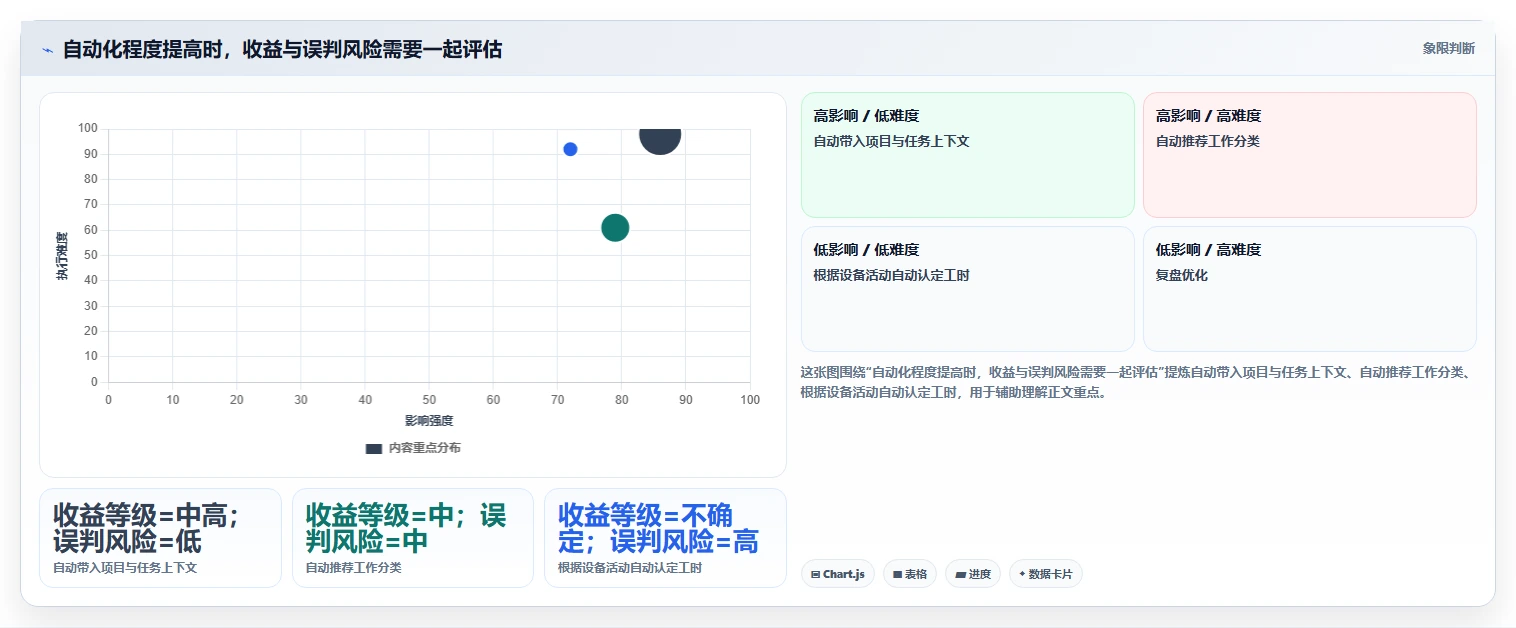Click the 数据卡片 tag chip

tap(1045, 574)
